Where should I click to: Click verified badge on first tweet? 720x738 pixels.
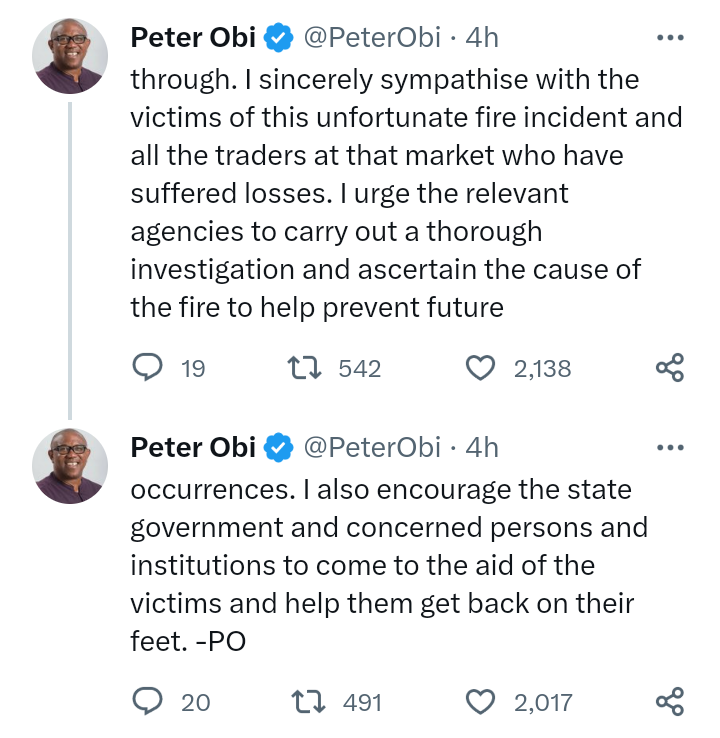point(277,38)
